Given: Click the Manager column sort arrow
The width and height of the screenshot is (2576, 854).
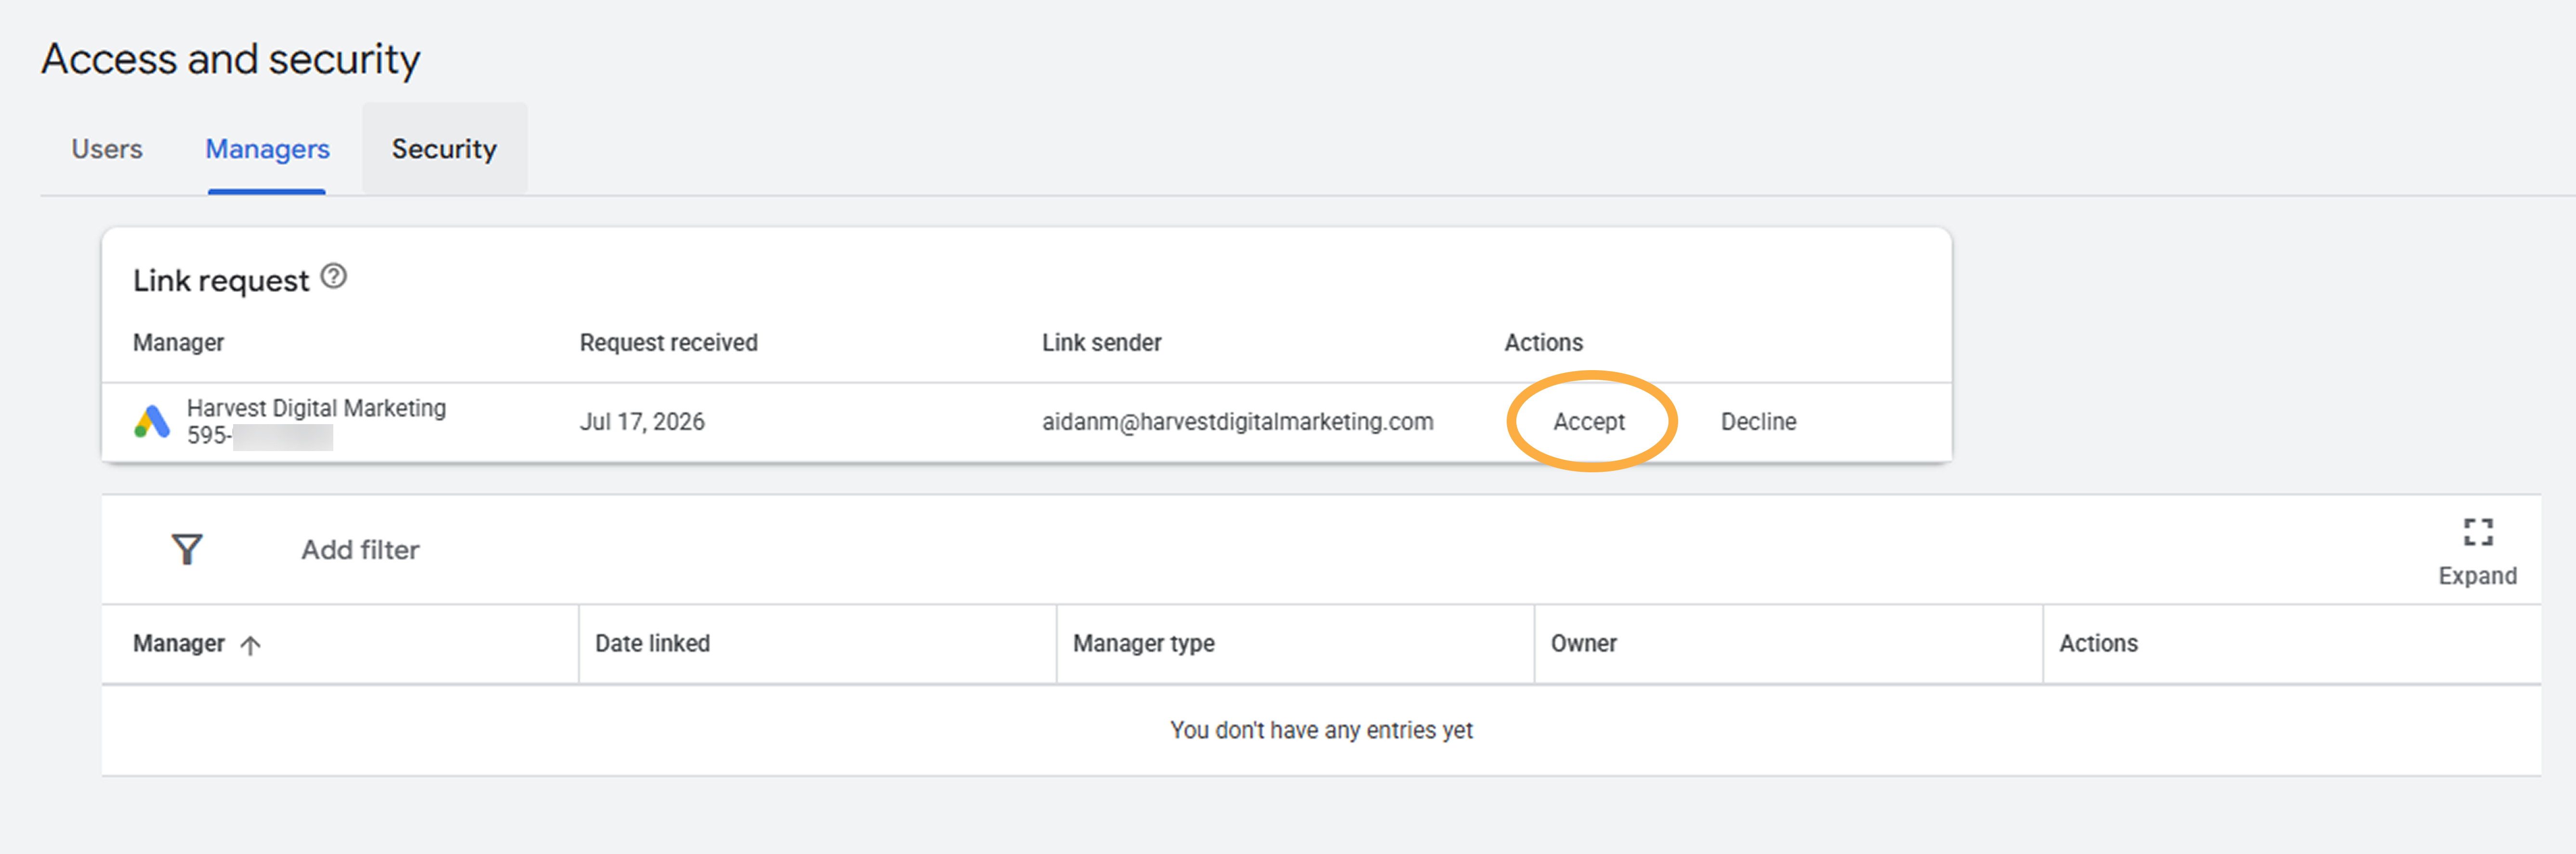Looking at the screenshot, I should coord(251,645).
